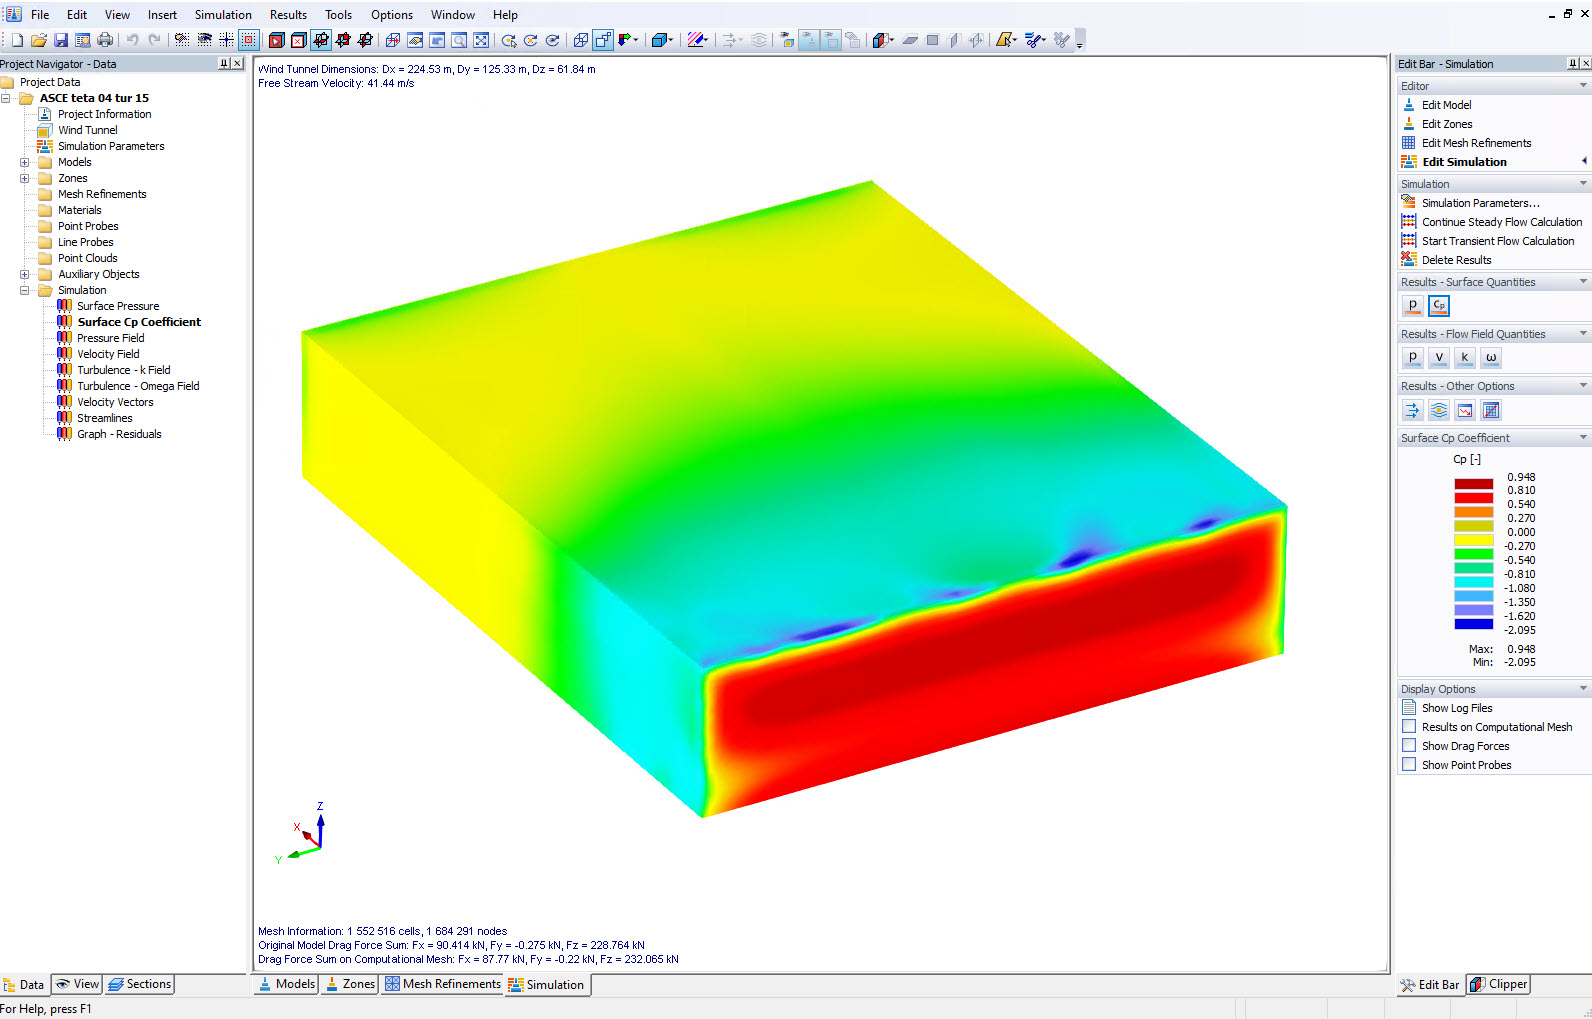Expand the Models tree node
The height and width of the screenshot is (1019, 1592).
pyautogui.click(x=25, y=162)
